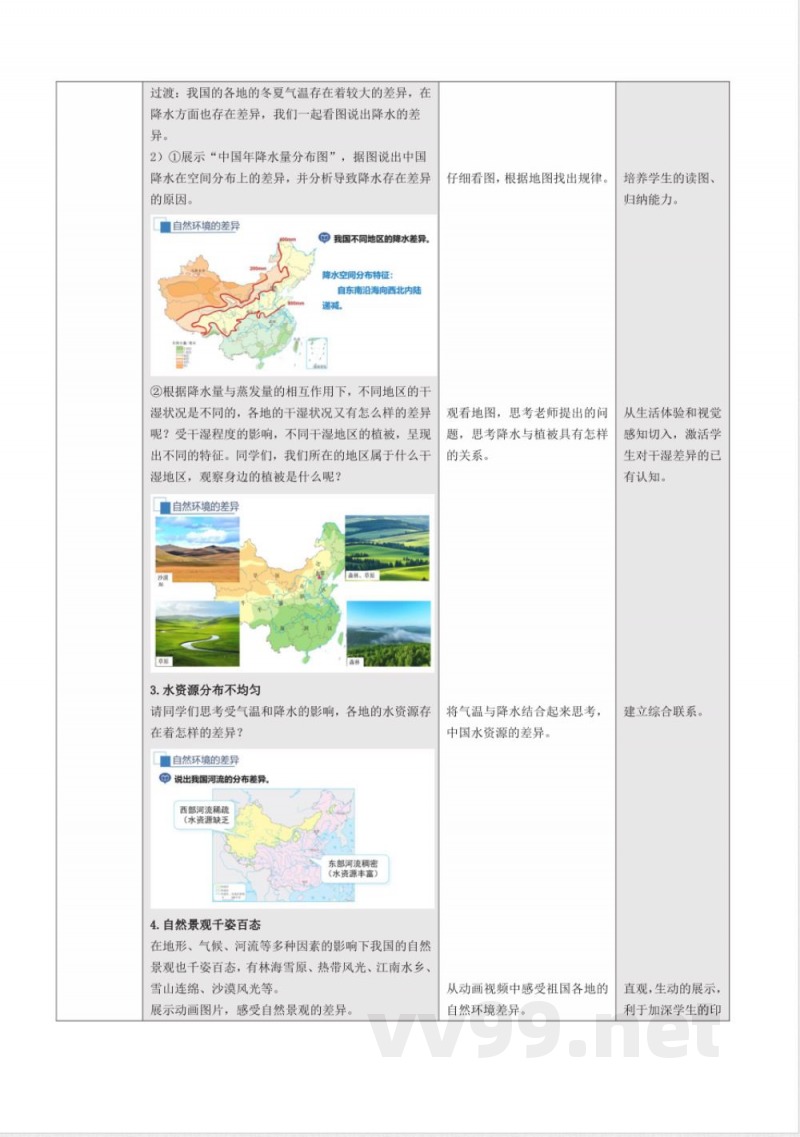Select the blue badge icon beside 我国不同地区的降水差异
The image size is (800, 1137).
[x=323, y=237]
